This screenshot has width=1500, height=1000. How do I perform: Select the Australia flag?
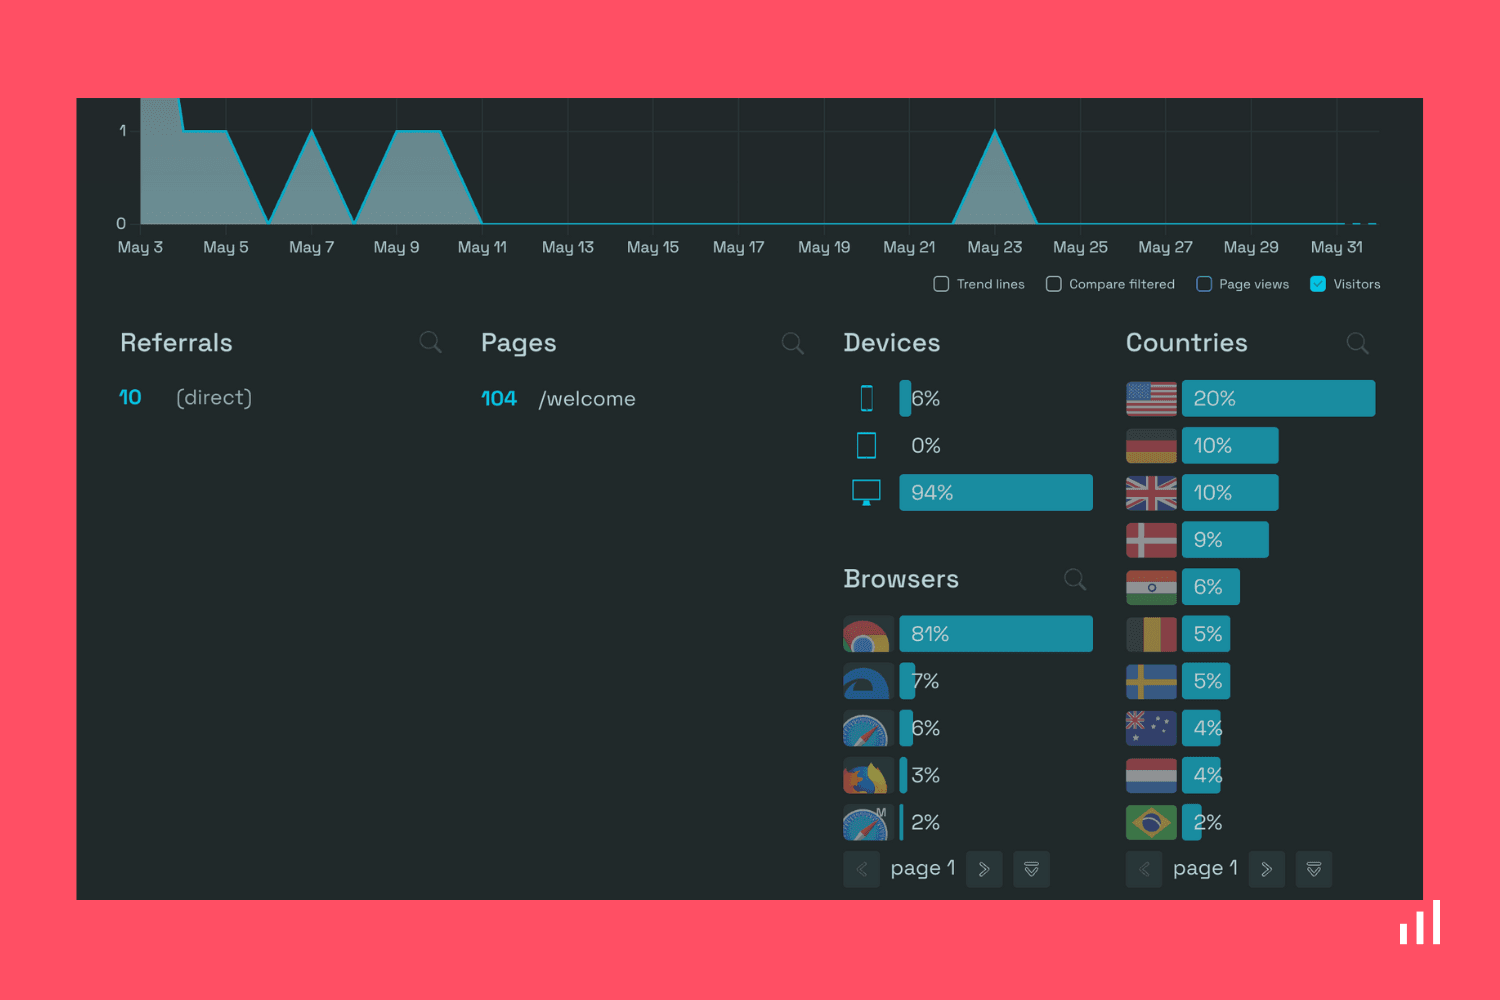click(1151, 728)
